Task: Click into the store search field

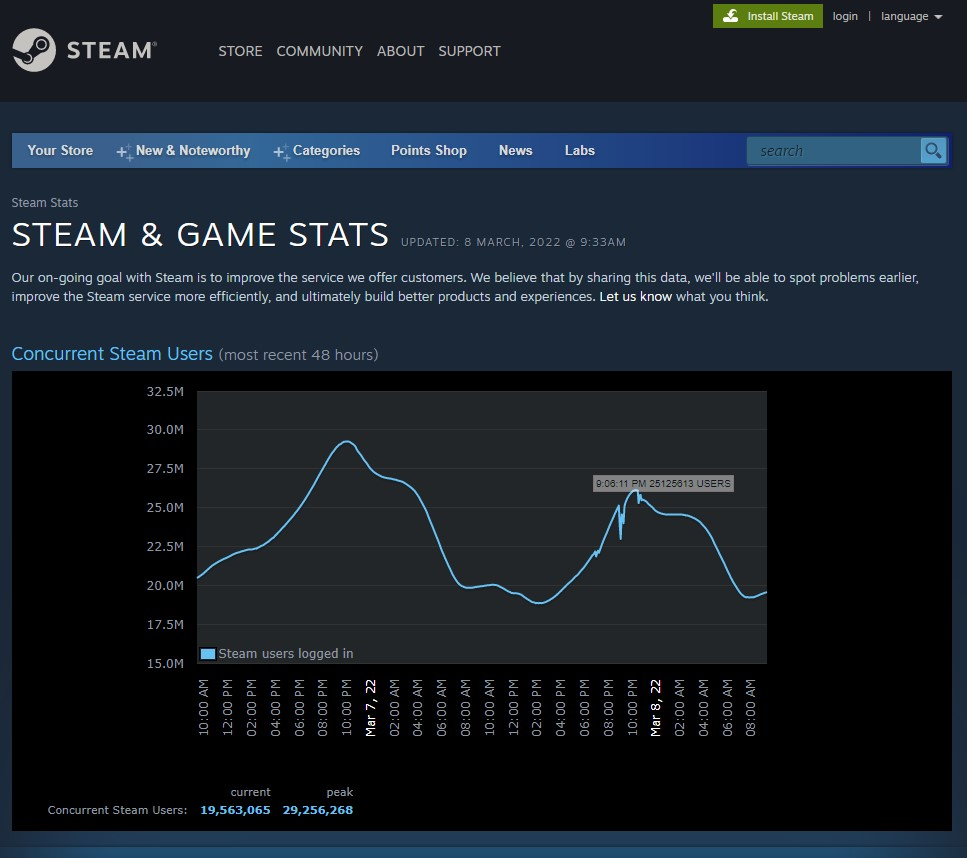Action: point(833,151)
